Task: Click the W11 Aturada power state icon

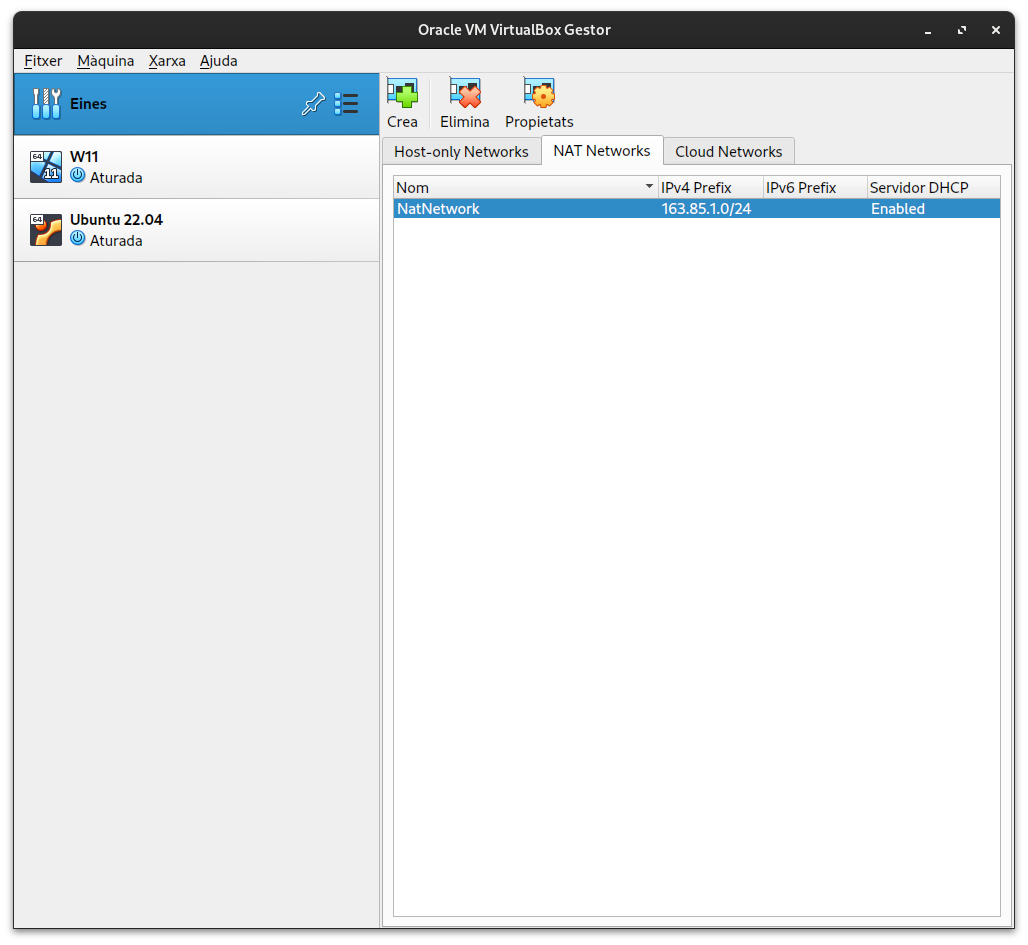Action: (78, 177)
